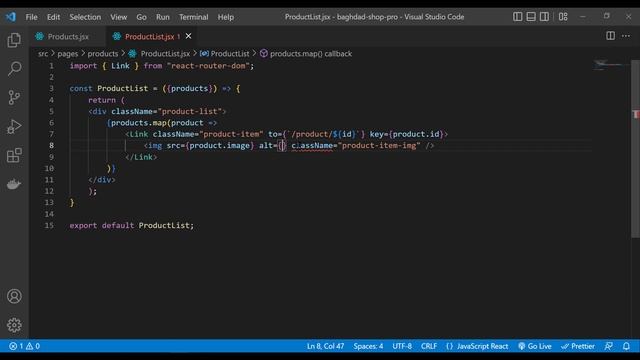Click the closing </div> tag
The image size is (640, 360).
[102, 180]
